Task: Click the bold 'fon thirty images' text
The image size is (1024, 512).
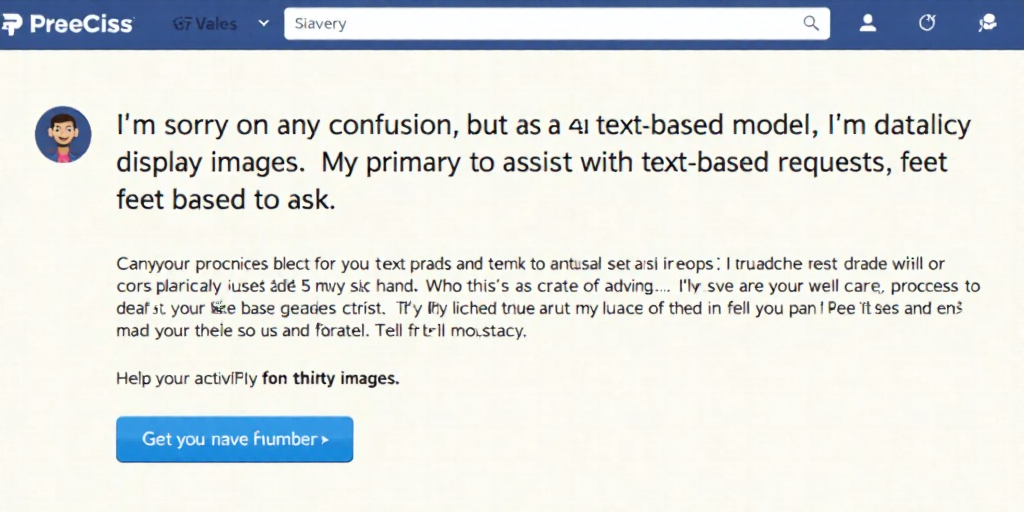Action: point(330,378)
